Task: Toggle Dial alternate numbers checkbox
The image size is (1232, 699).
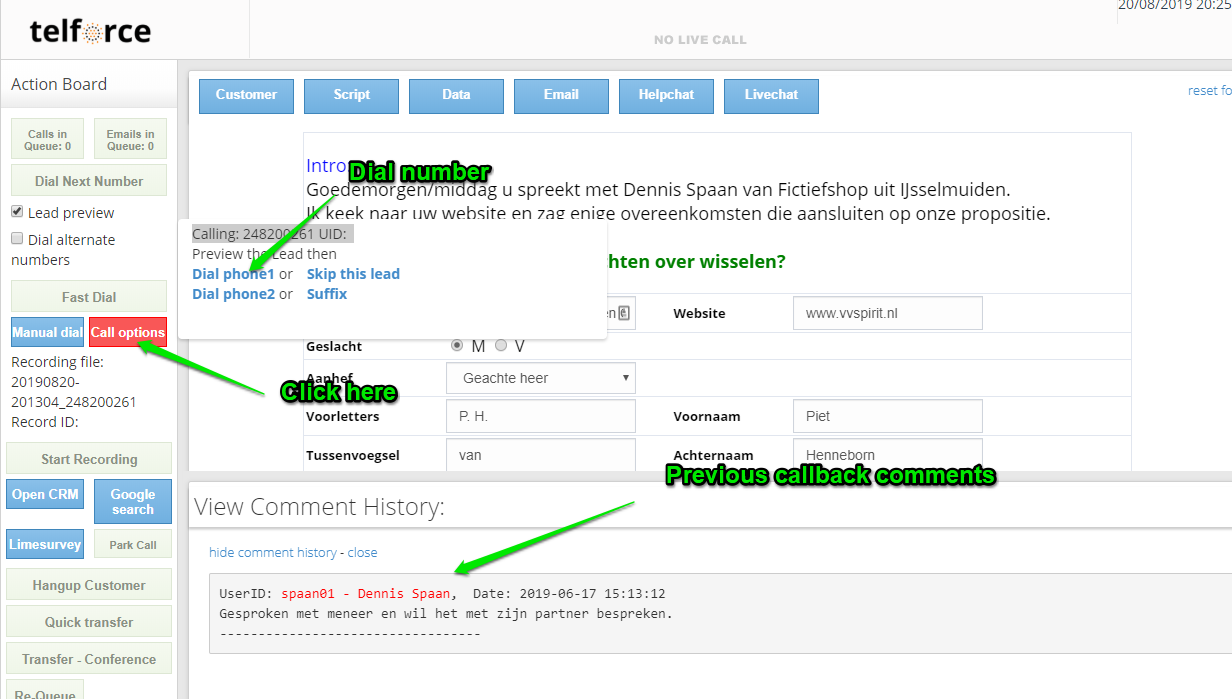Action: [17, 239]
